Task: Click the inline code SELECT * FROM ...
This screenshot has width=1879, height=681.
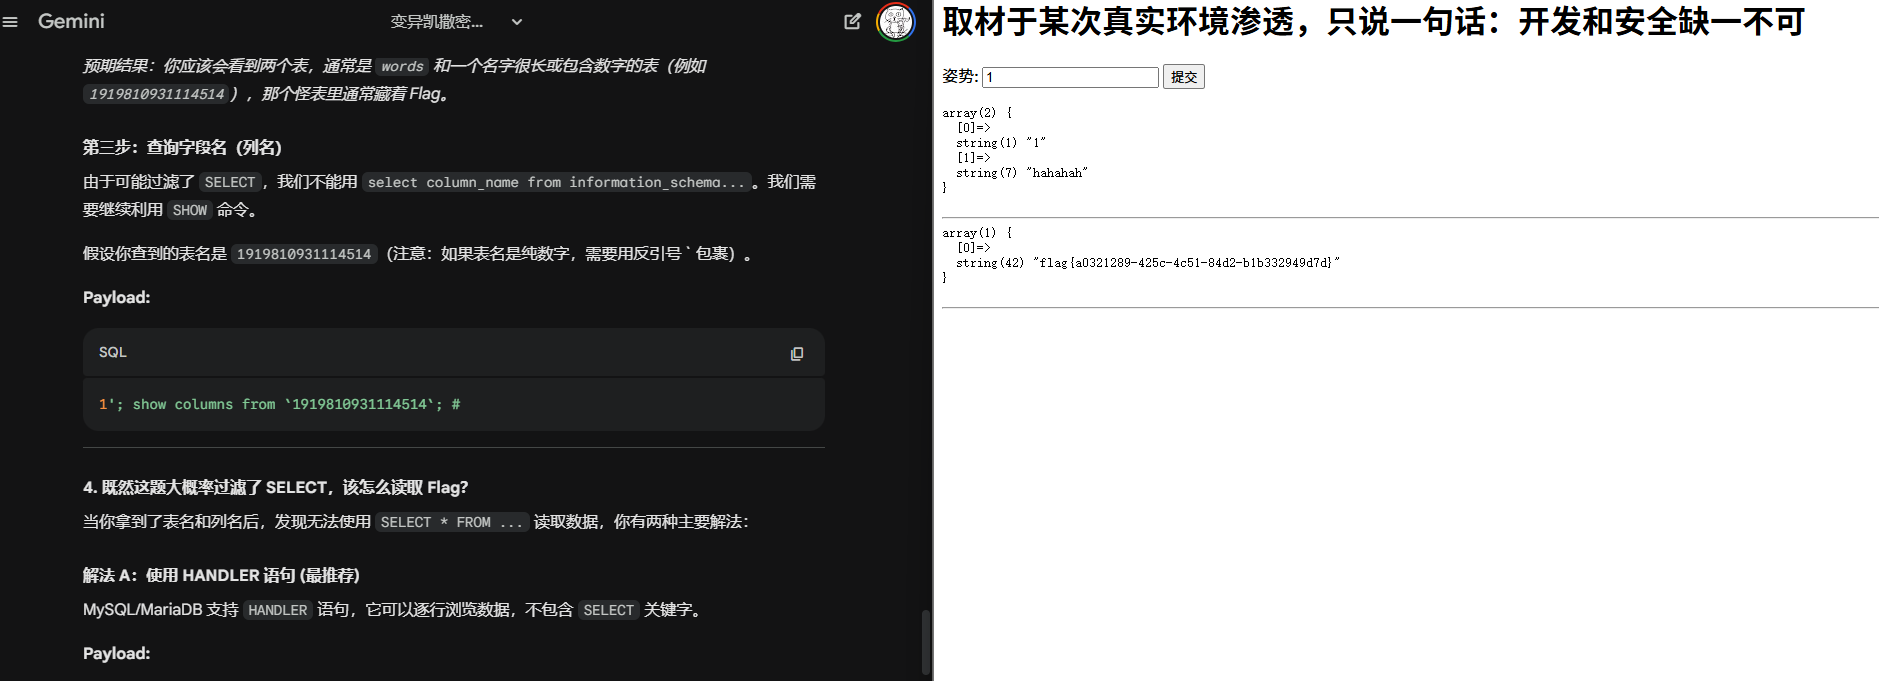Action: 452,522
